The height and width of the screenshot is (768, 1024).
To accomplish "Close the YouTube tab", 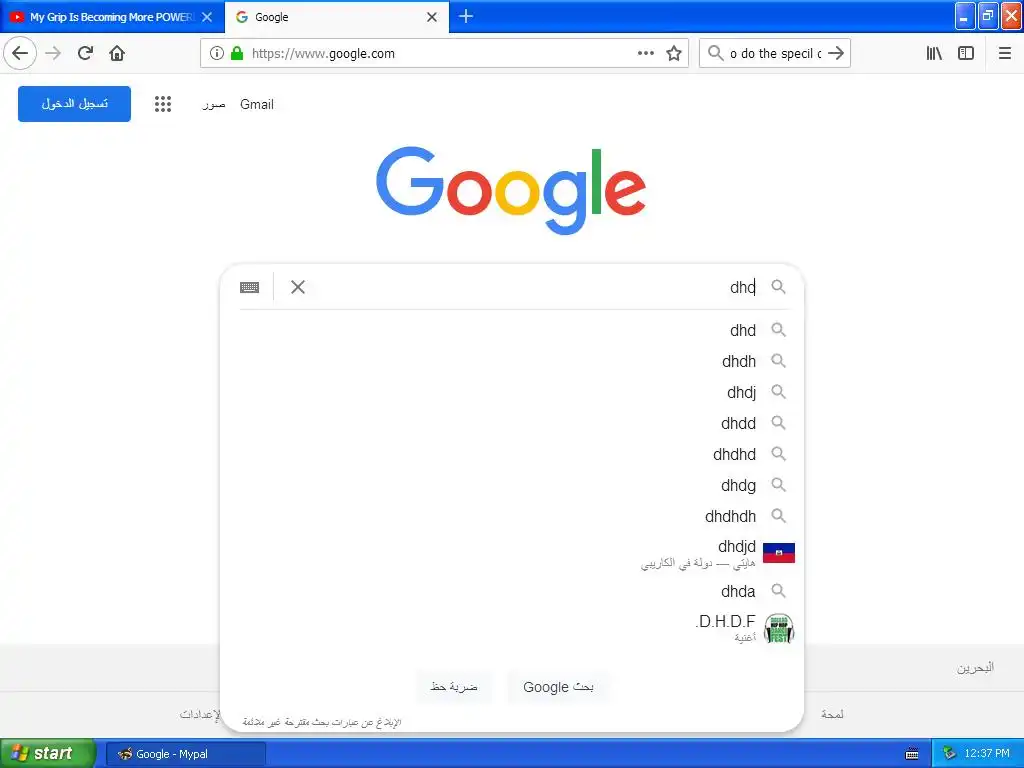I will pyautogui.click(x=207, y=17).
